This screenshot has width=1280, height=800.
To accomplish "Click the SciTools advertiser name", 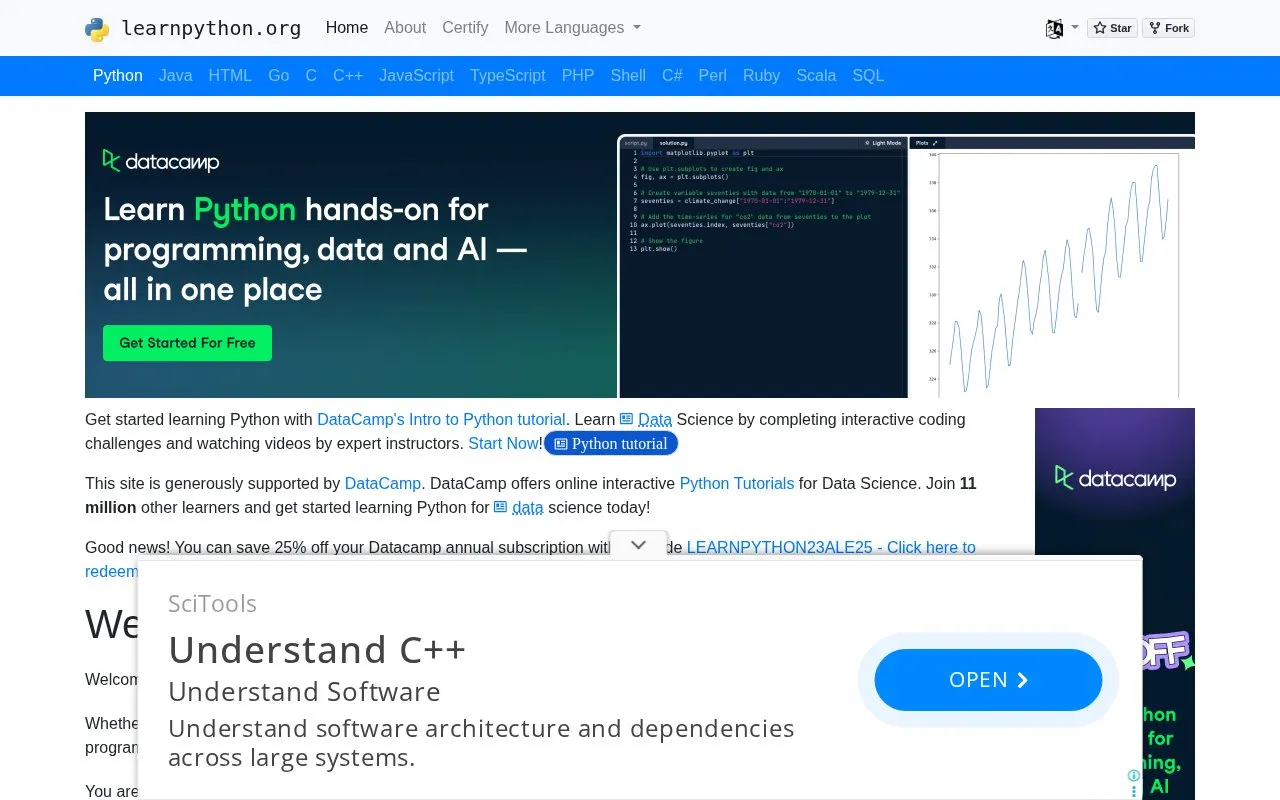I will pos(213,604).
